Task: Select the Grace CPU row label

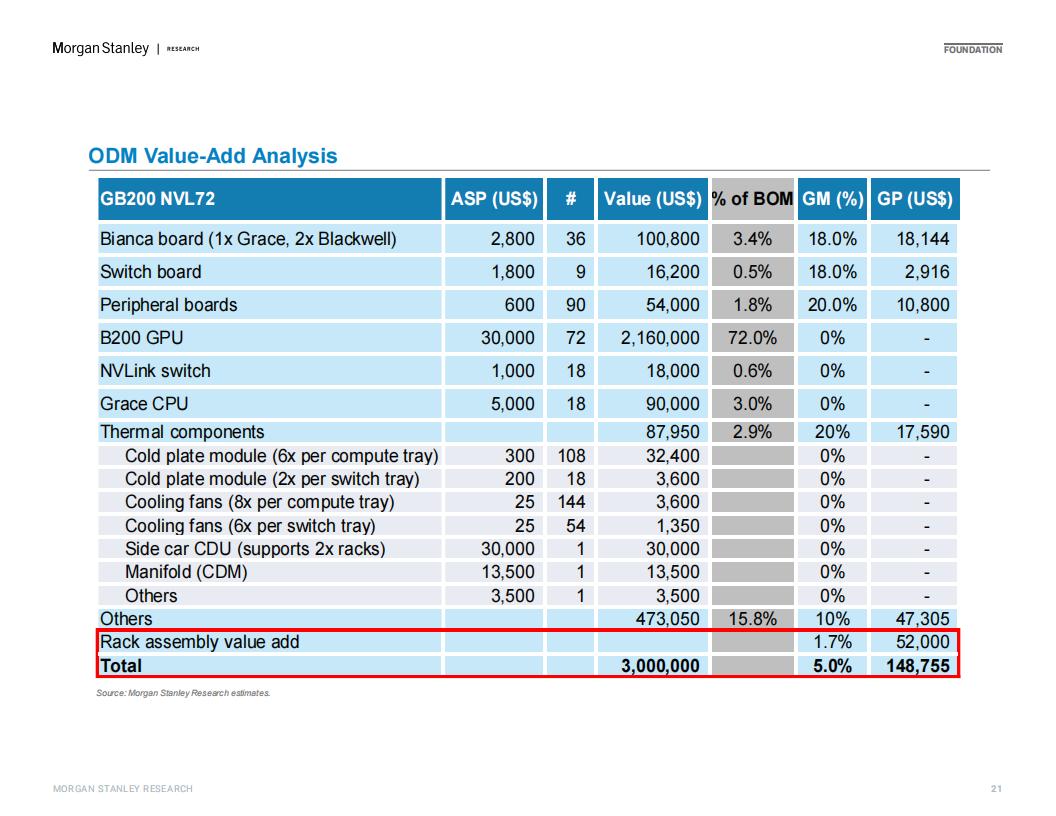Action: click(144, 404)
